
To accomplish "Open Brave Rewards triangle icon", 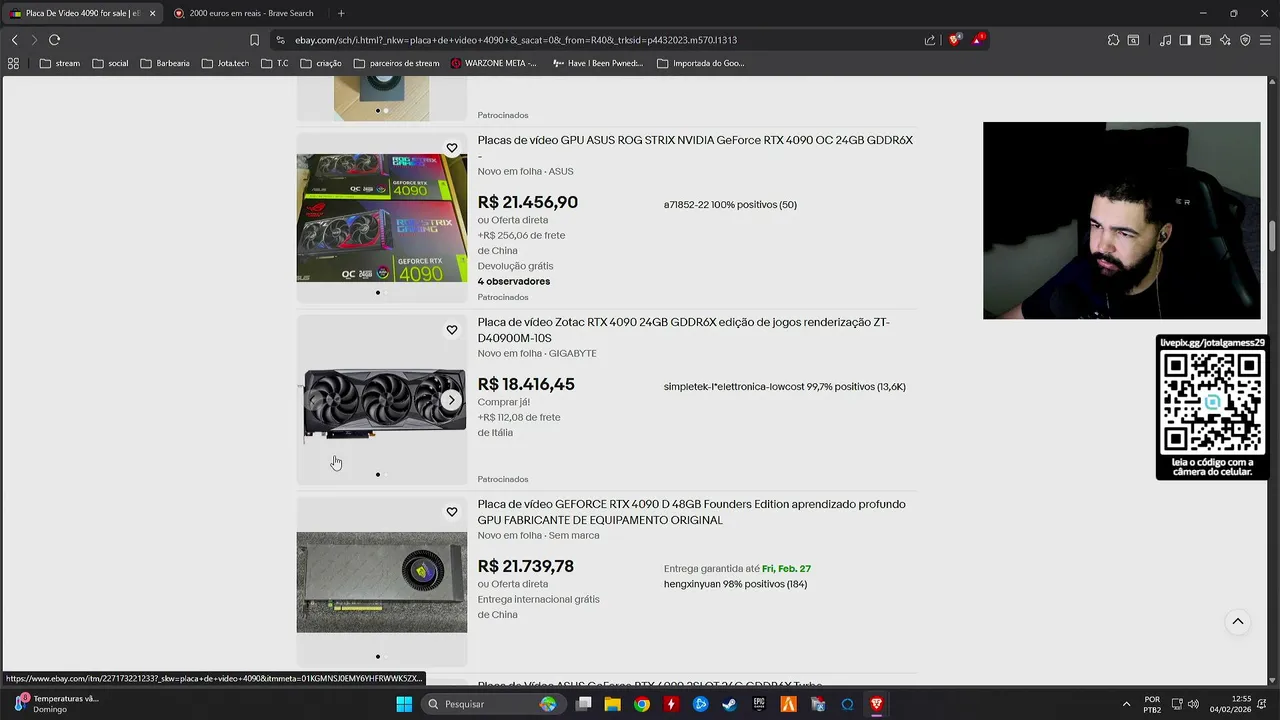I will click(x=978, y=40).
